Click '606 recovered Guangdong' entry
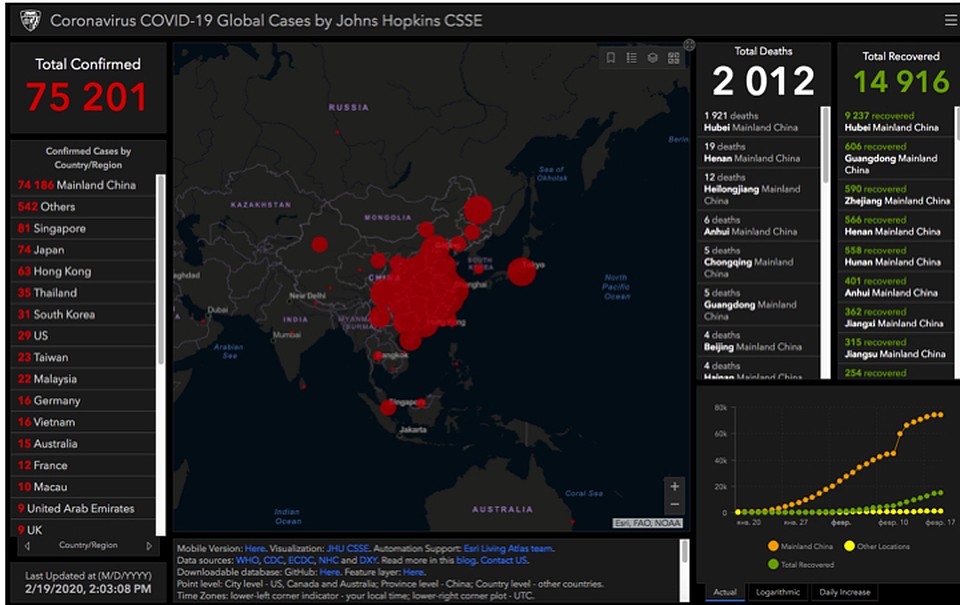Viewport: 960px width, 605px height. pos(896,158)
